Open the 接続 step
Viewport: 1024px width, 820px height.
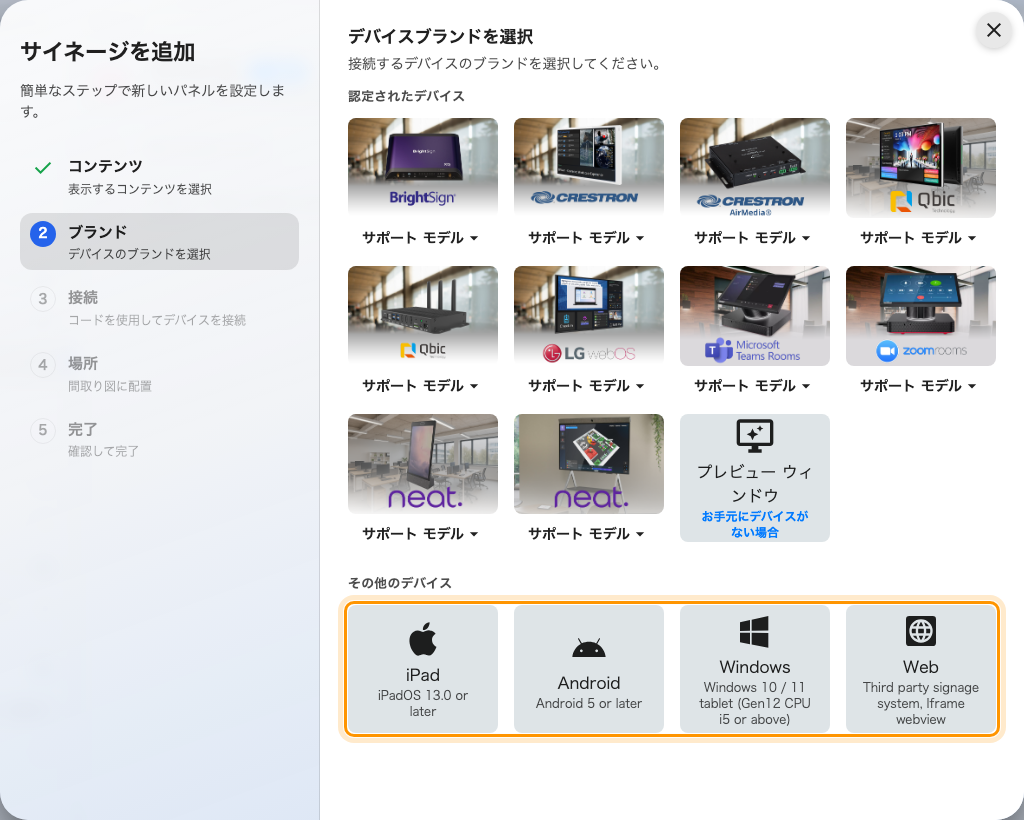159,308
